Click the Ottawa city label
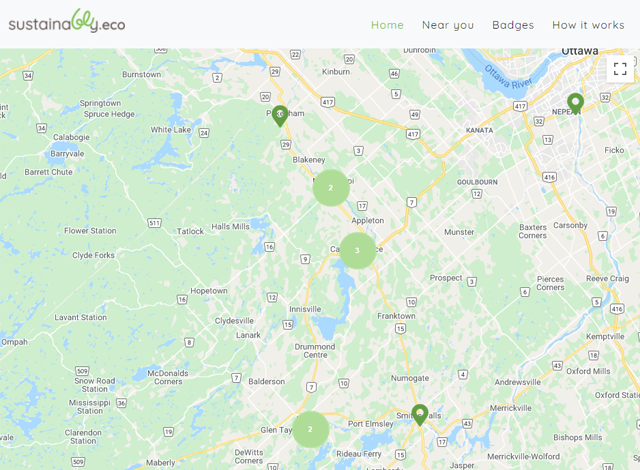 pyautogui.click(x=580, y=51)
